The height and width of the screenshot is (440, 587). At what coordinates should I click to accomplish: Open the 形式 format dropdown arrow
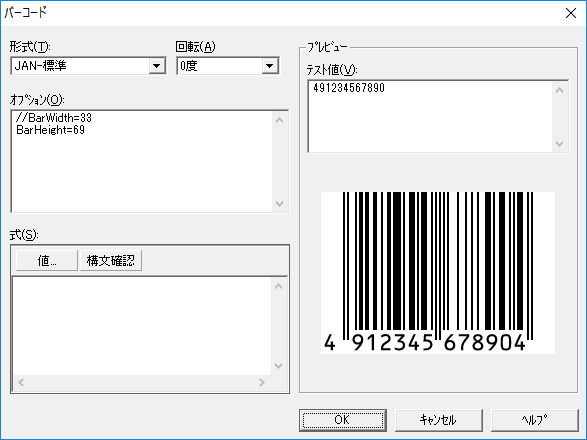click(156, 66)
